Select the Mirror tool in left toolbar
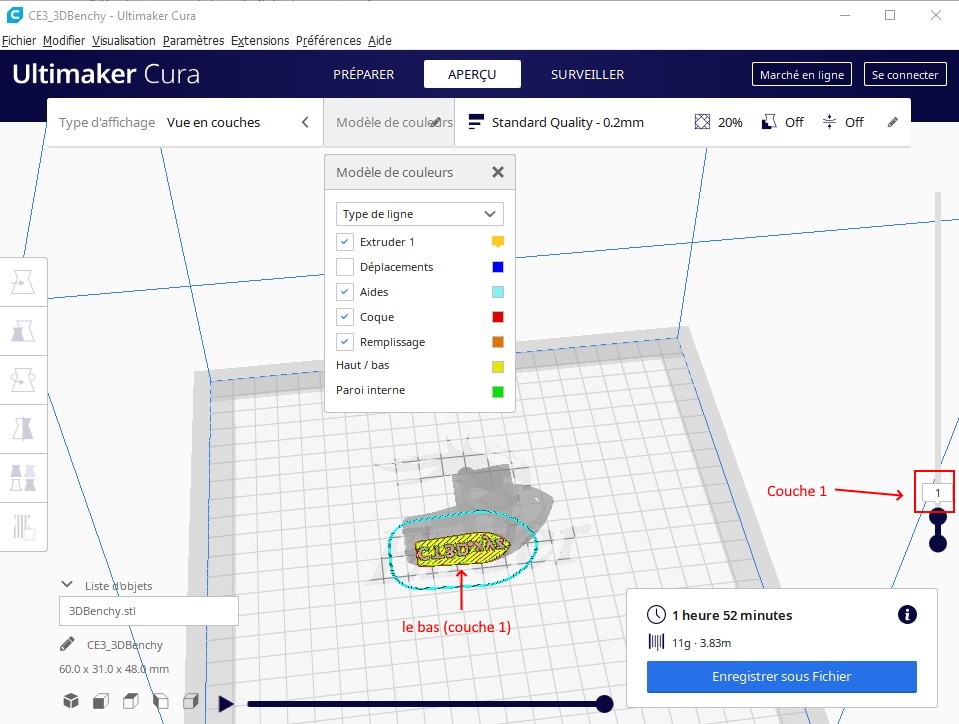The height and width of the screenshot is (724, 959). coord(23,429)
